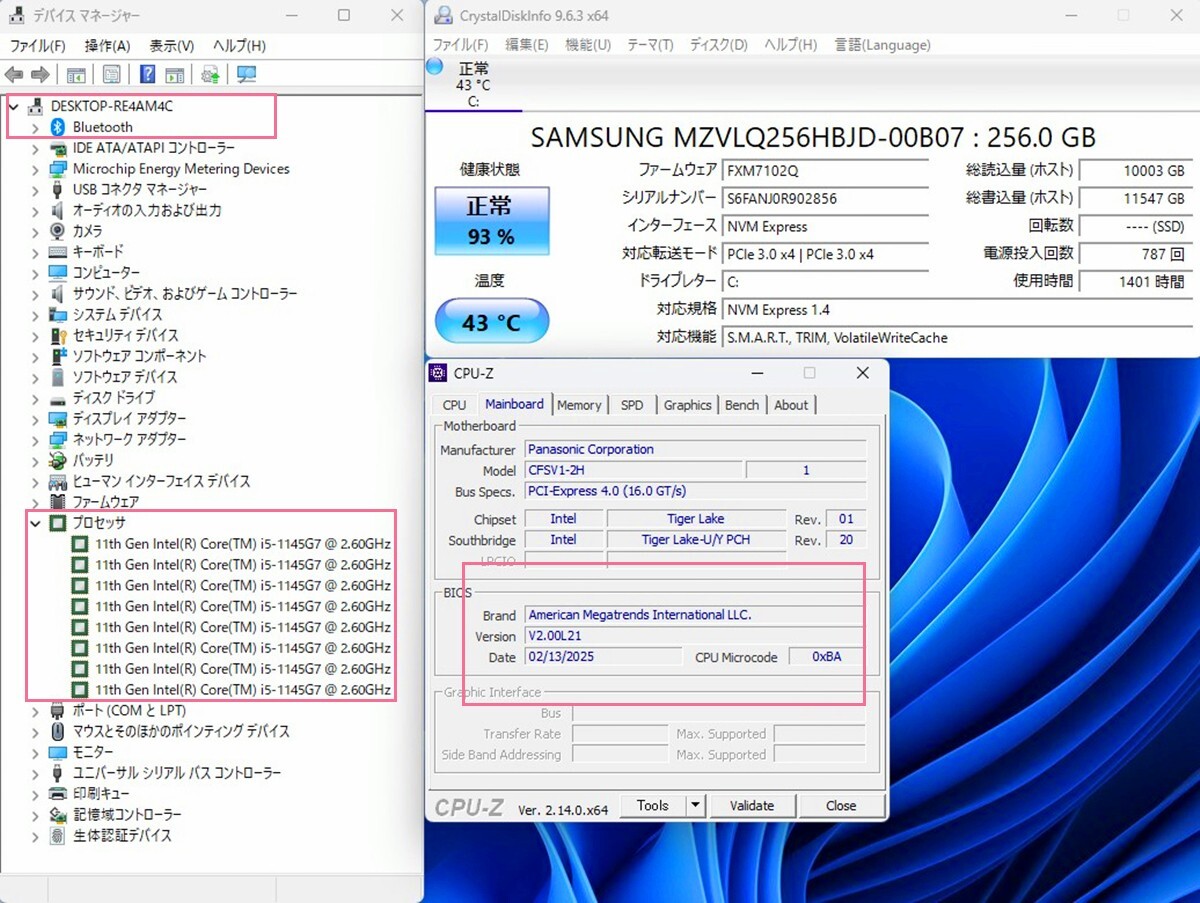Expand ディスプレイ アダプター

(x=36, y=419)
